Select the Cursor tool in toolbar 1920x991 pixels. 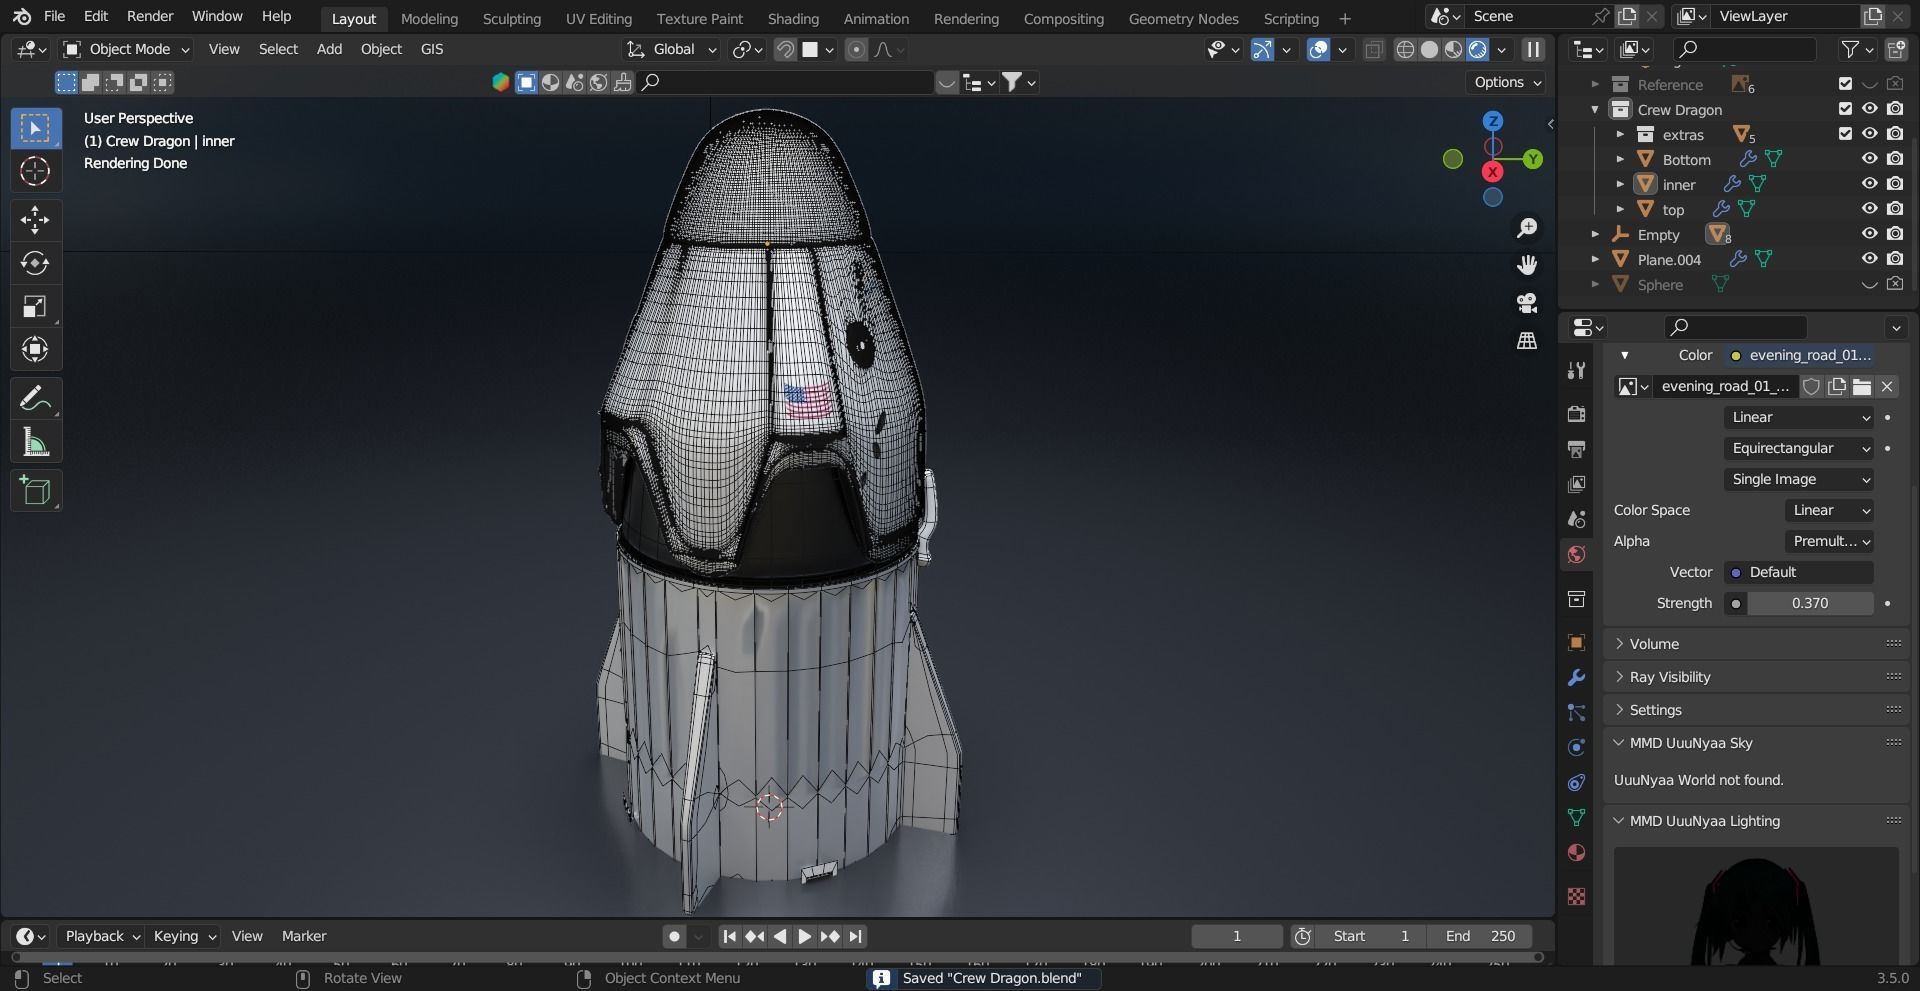(x=35, y=172)
